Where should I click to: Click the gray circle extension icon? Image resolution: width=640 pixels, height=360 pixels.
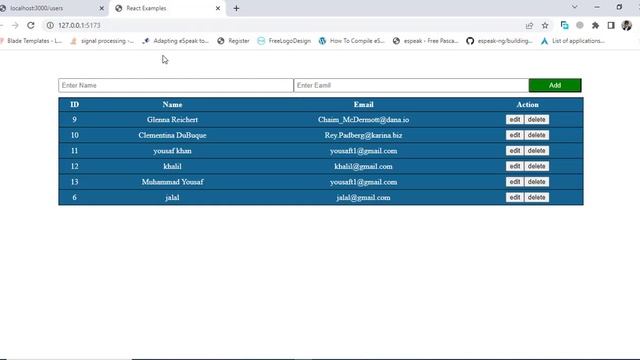tap(580, 25)
